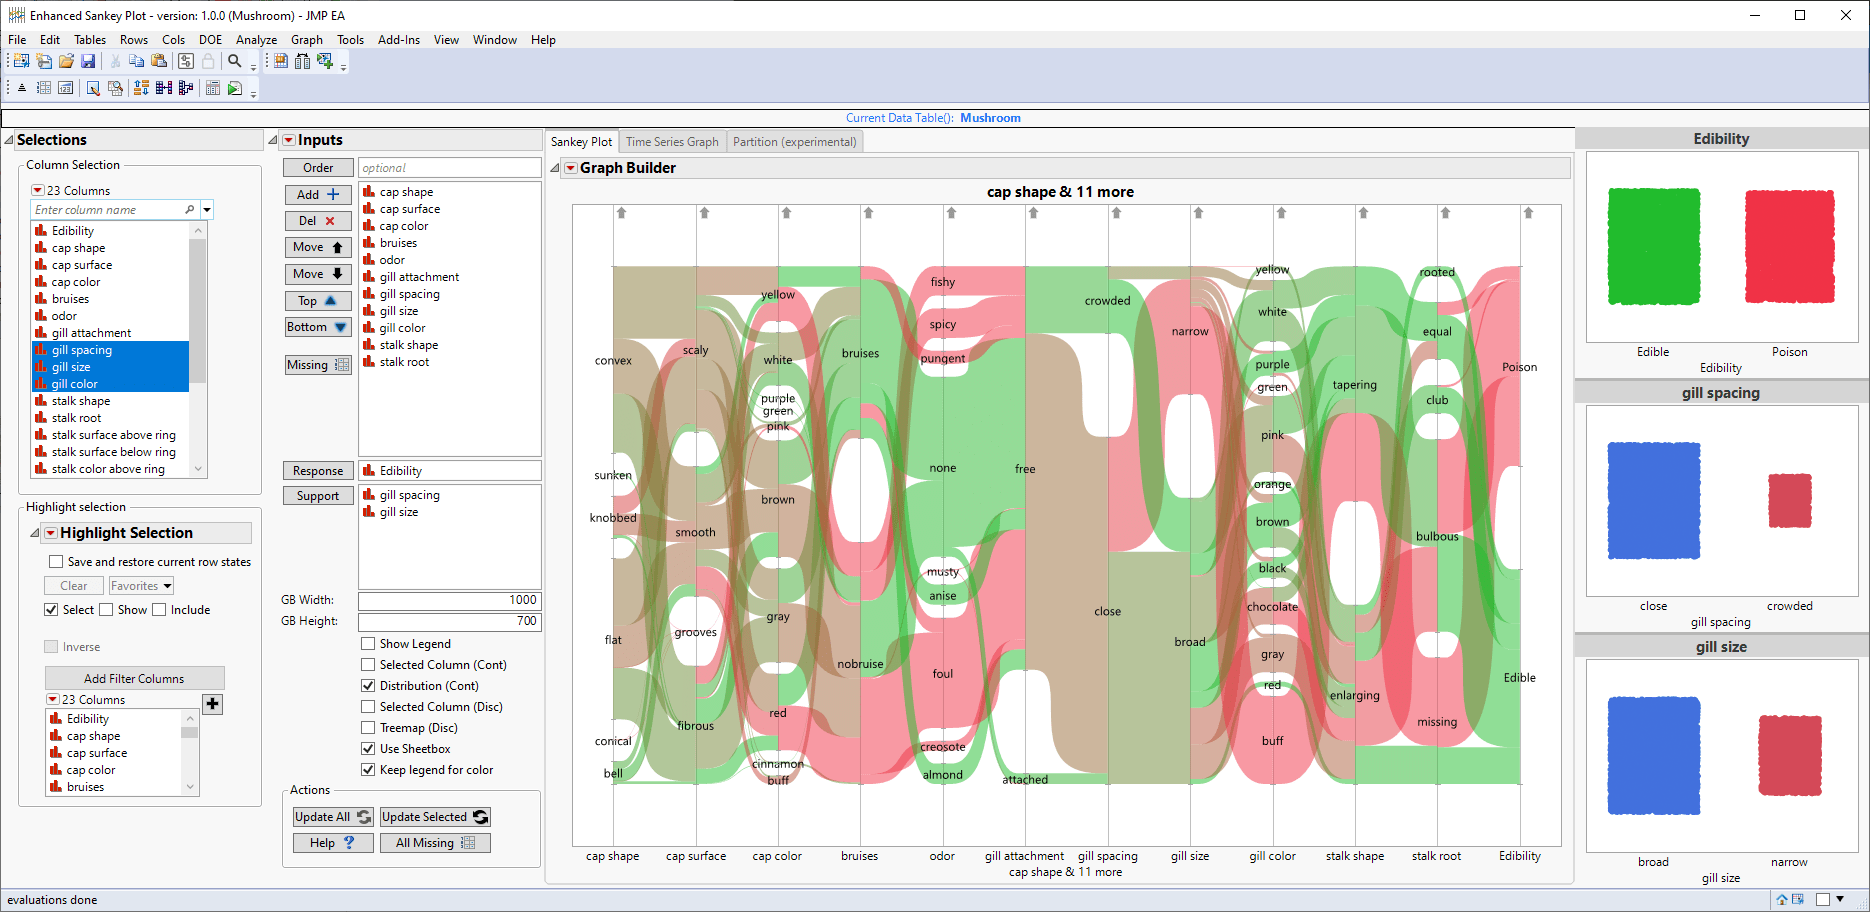1870x912 pixels.
Task: Select the Paste toolbar icon
Action: click(159, 60)
